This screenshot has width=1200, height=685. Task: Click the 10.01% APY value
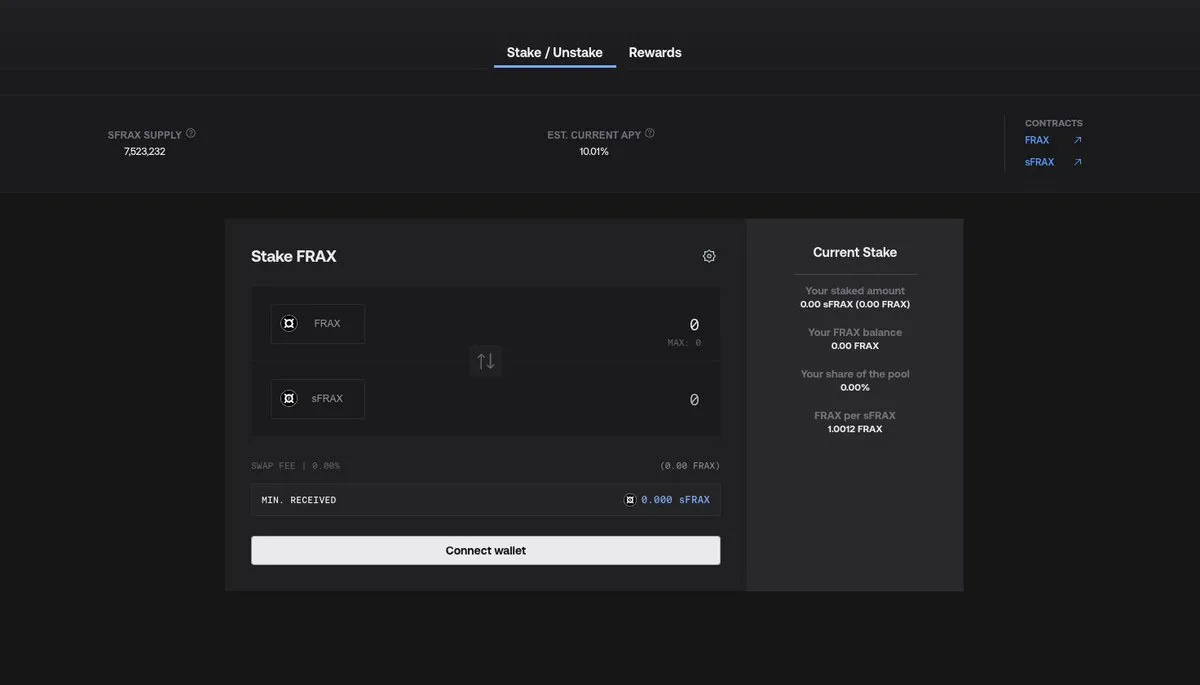(x=594, y=151)
